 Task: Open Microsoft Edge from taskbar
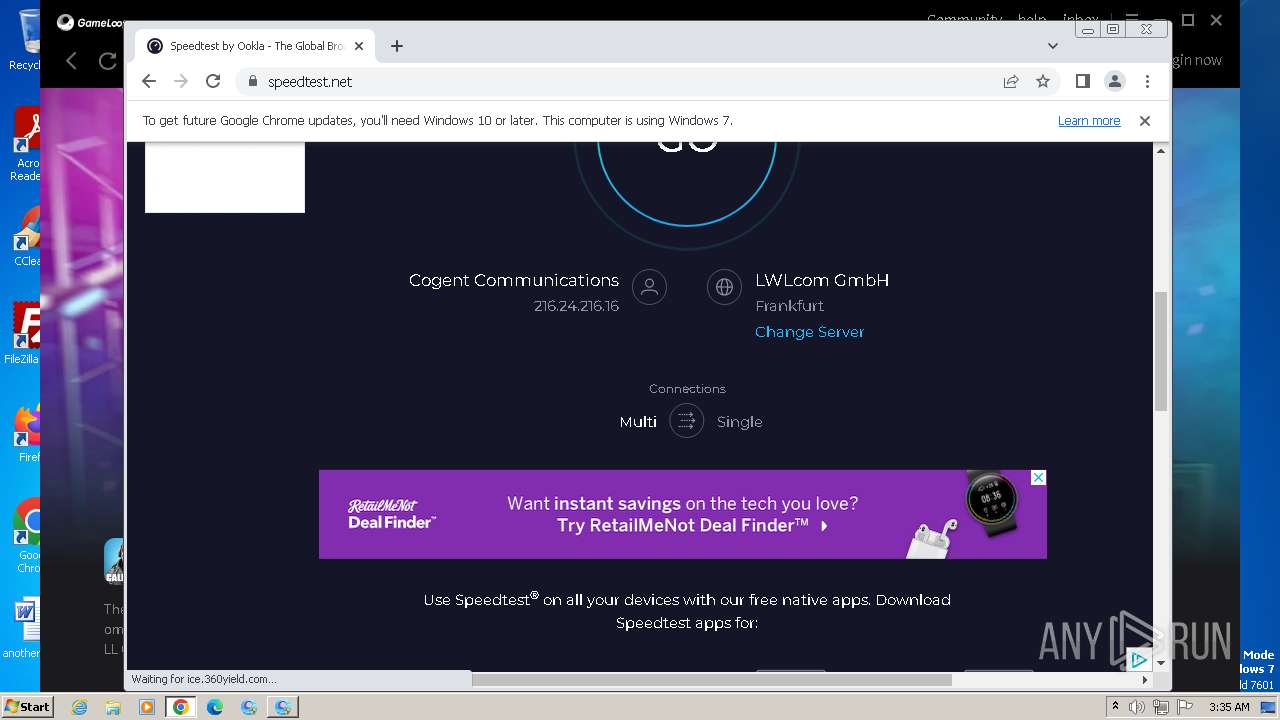click(x=215, y=707)
